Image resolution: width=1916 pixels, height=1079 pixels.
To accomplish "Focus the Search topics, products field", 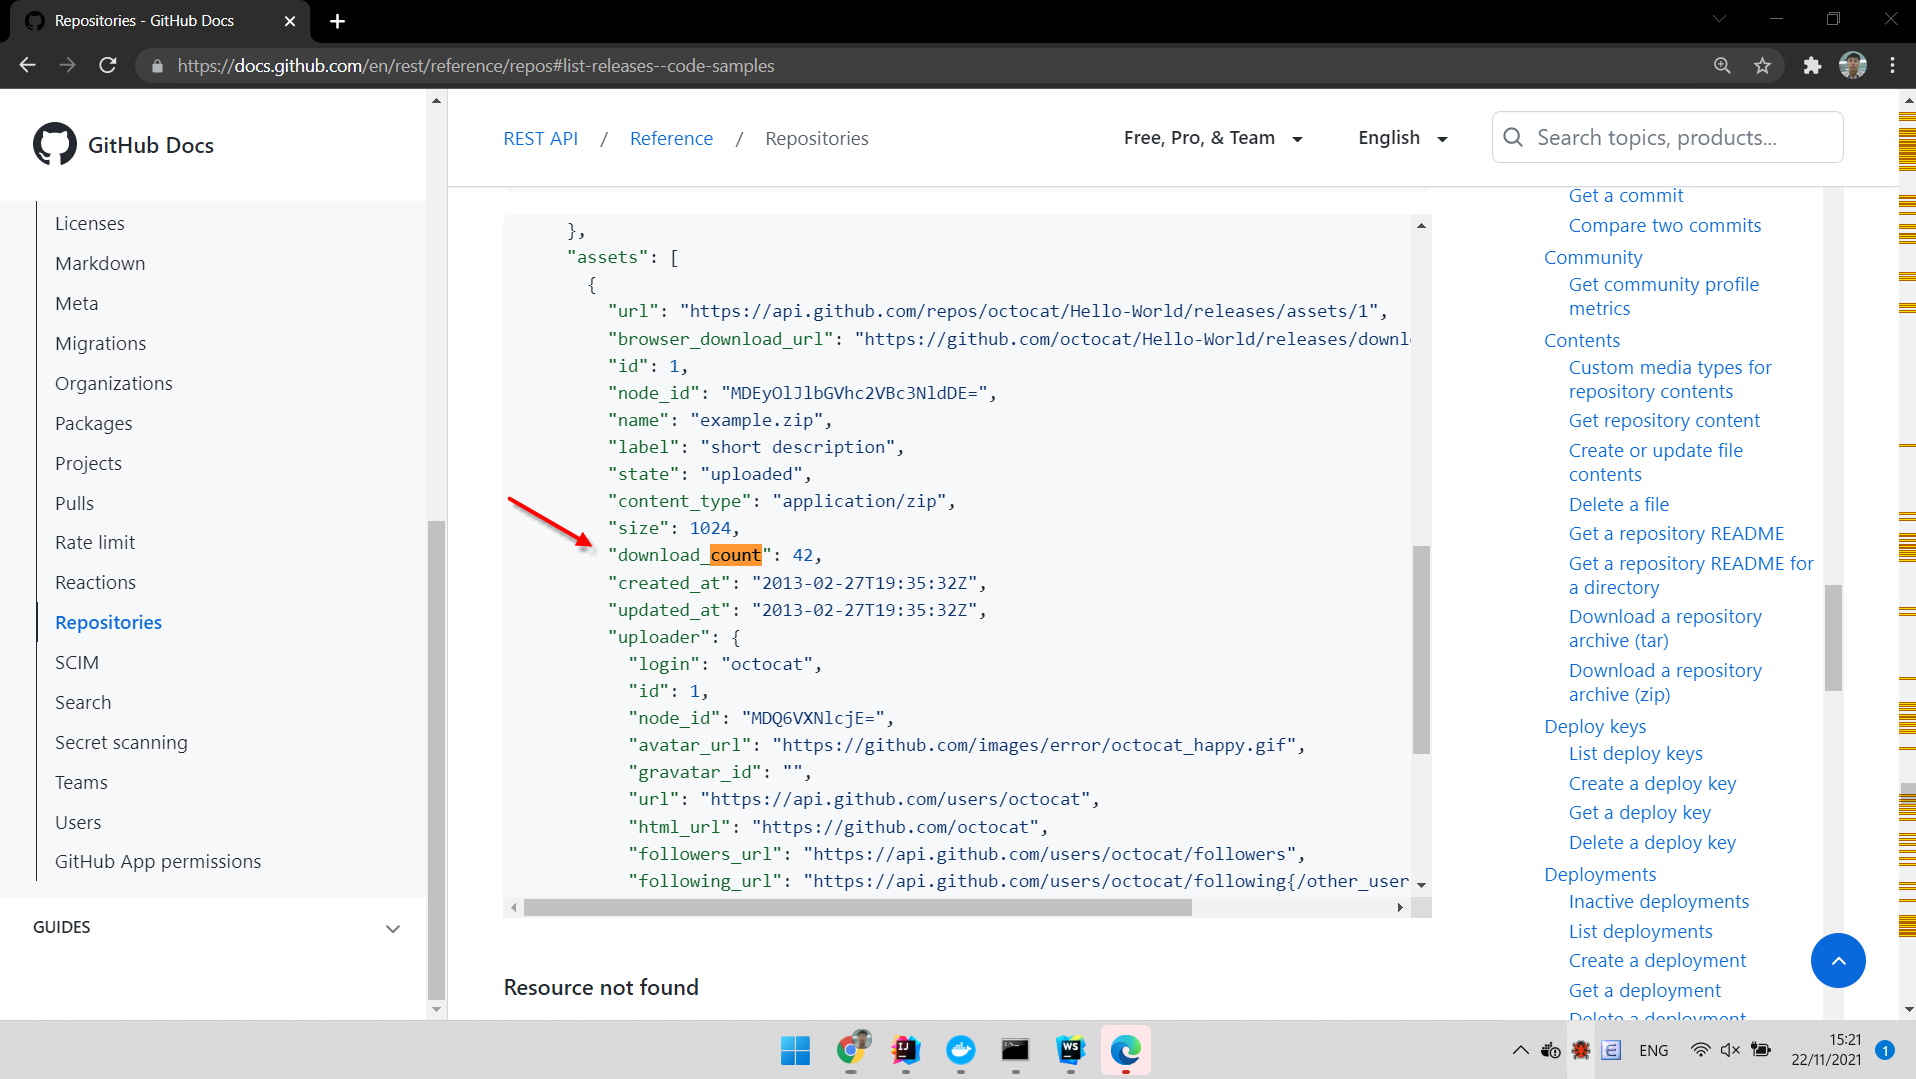I will (1668, 137).
